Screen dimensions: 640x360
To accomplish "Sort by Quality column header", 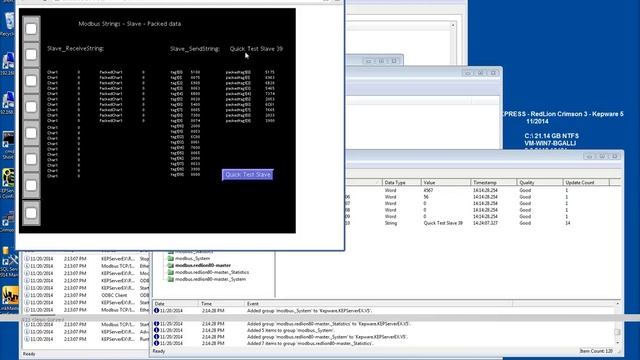I will [540, 182].
